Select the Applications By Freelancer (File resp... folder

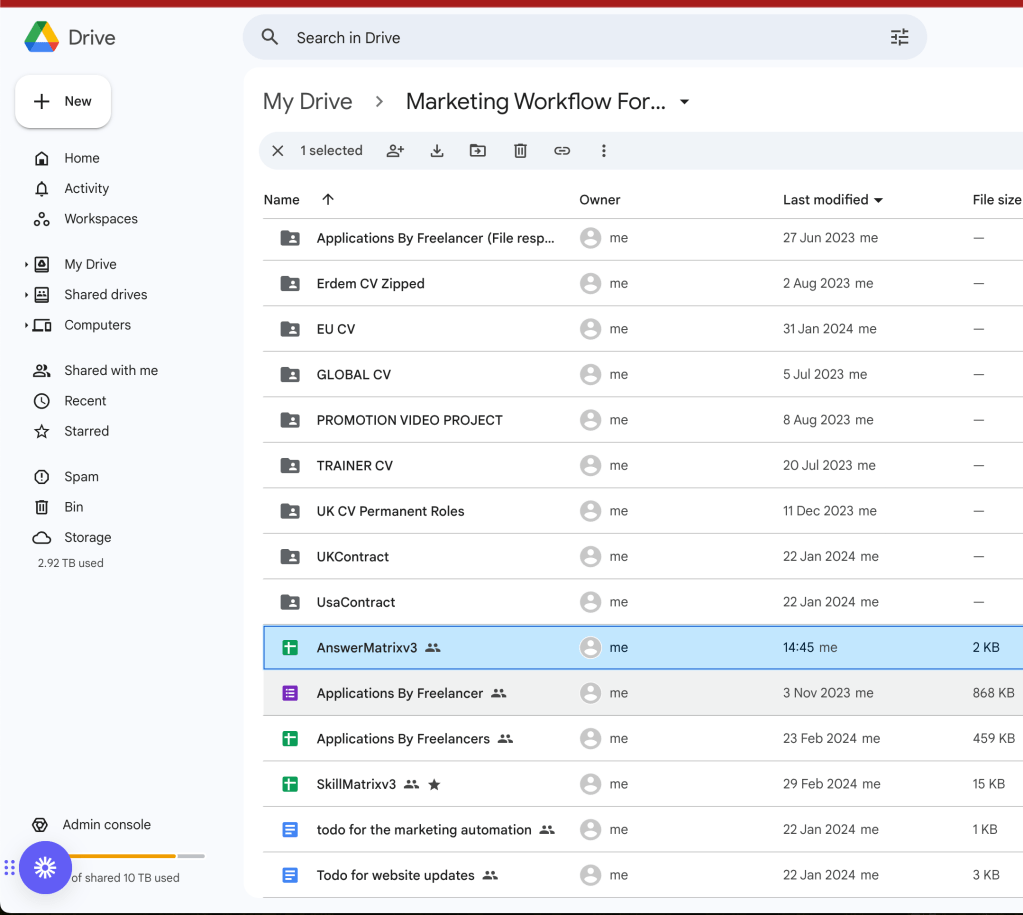click(x=435, y=238)
